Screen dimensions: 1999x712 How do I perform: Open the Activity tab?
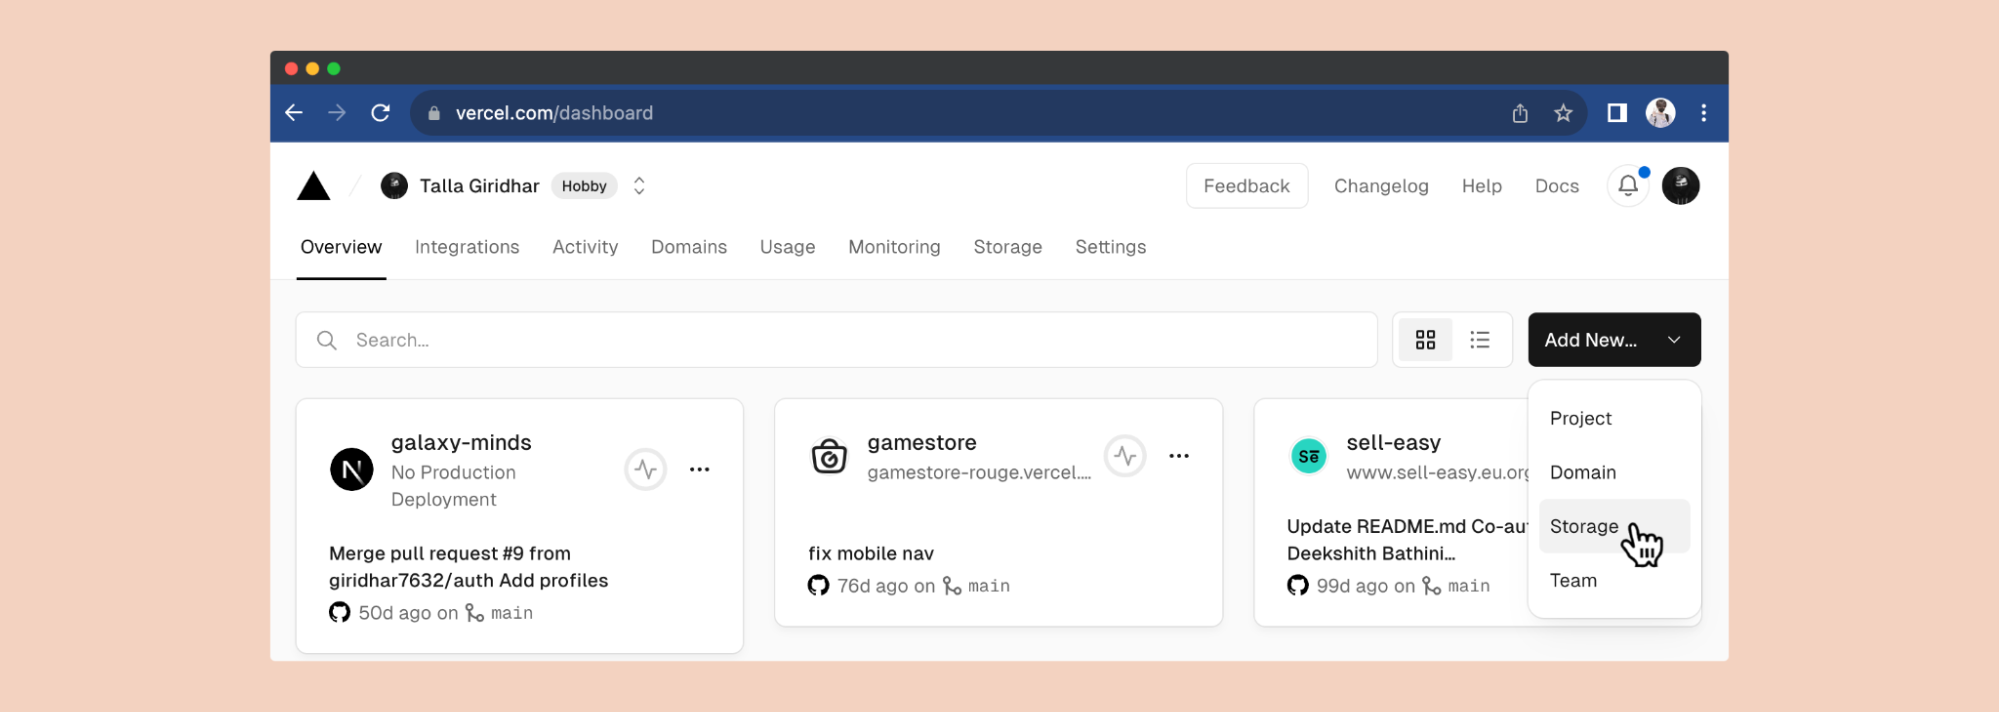(585, 247)
